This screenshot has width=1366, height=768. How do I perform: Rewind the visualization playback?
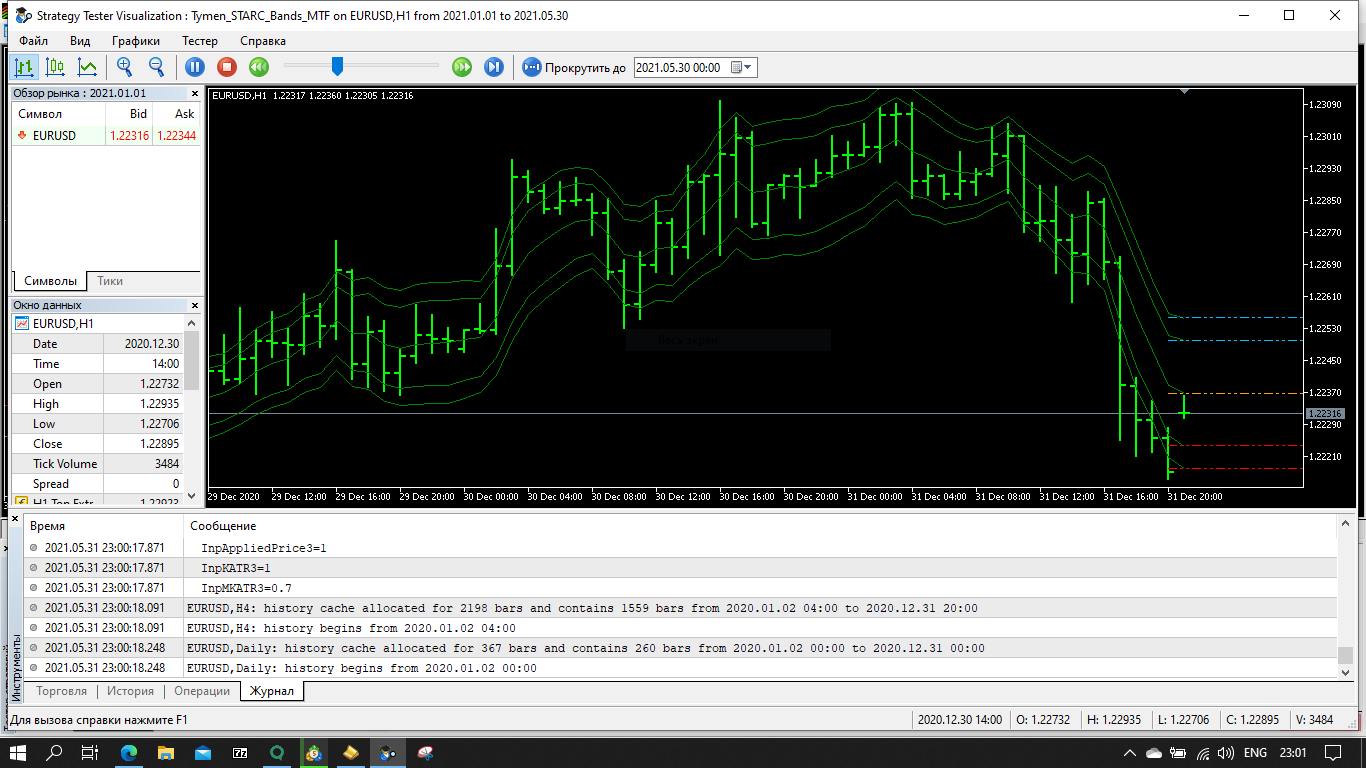[259, 66]
